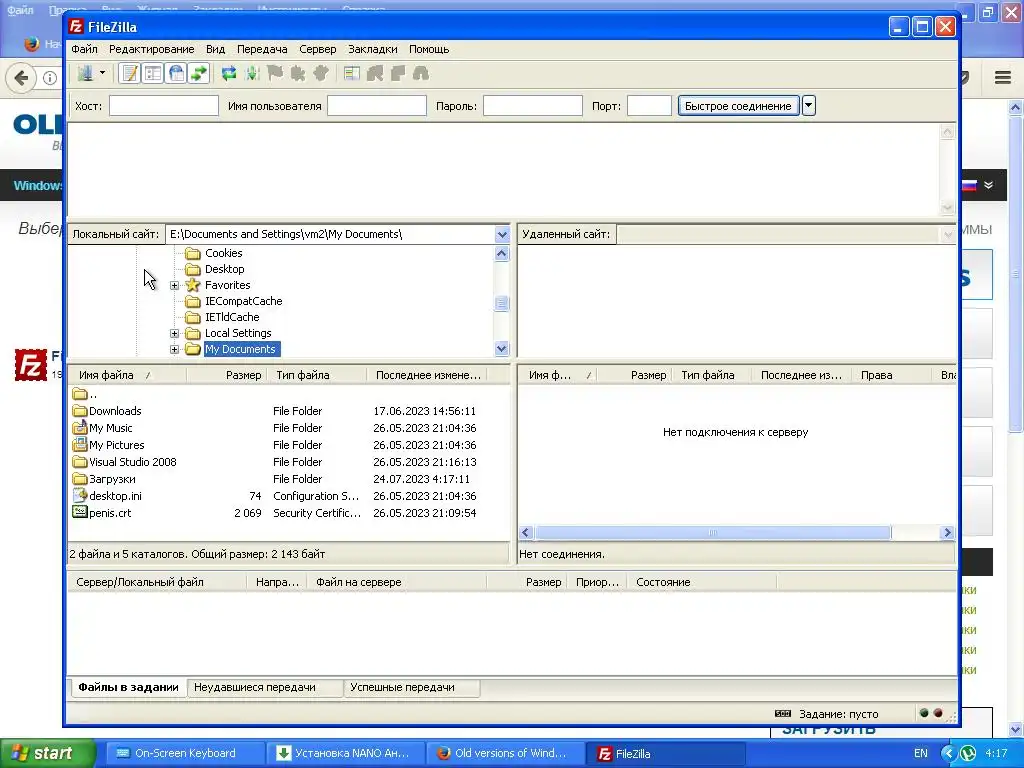Sort local files by Размер header
The height and width of the screenshot is (768, 1024).
click(226, 375)
